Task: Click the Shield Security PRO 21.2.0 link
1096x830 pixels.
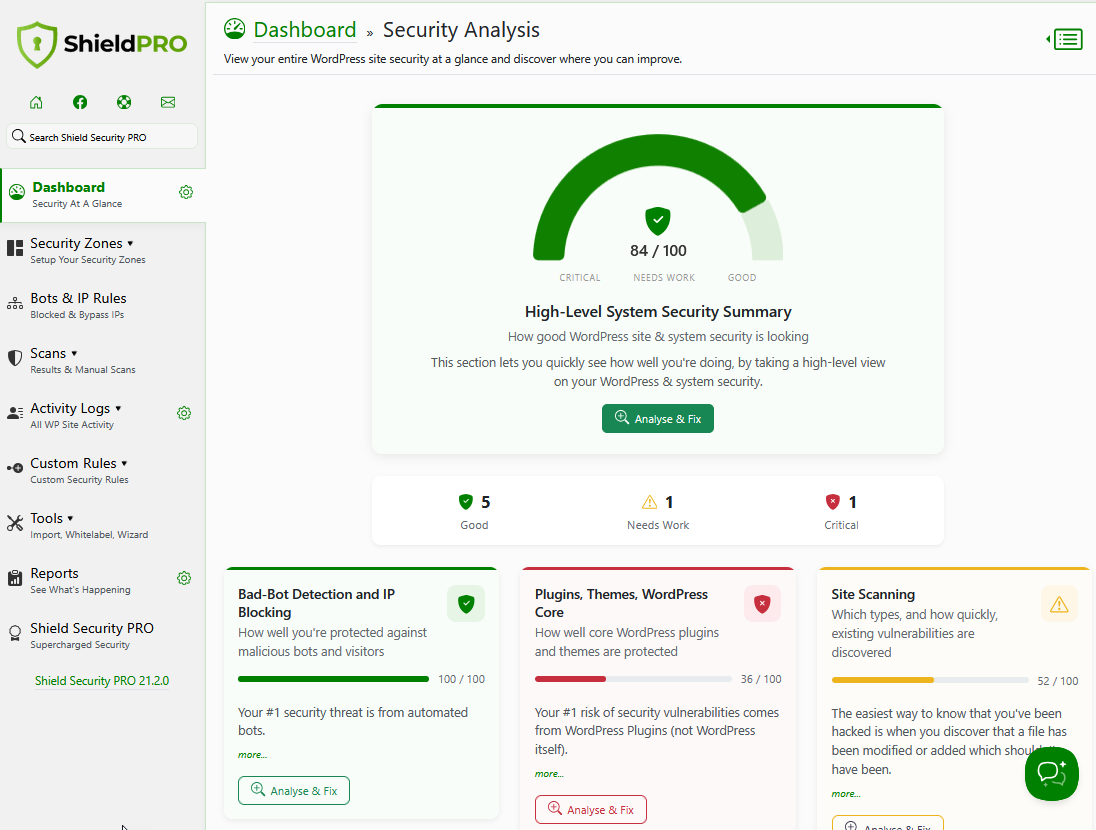Action: coord(102,681)
